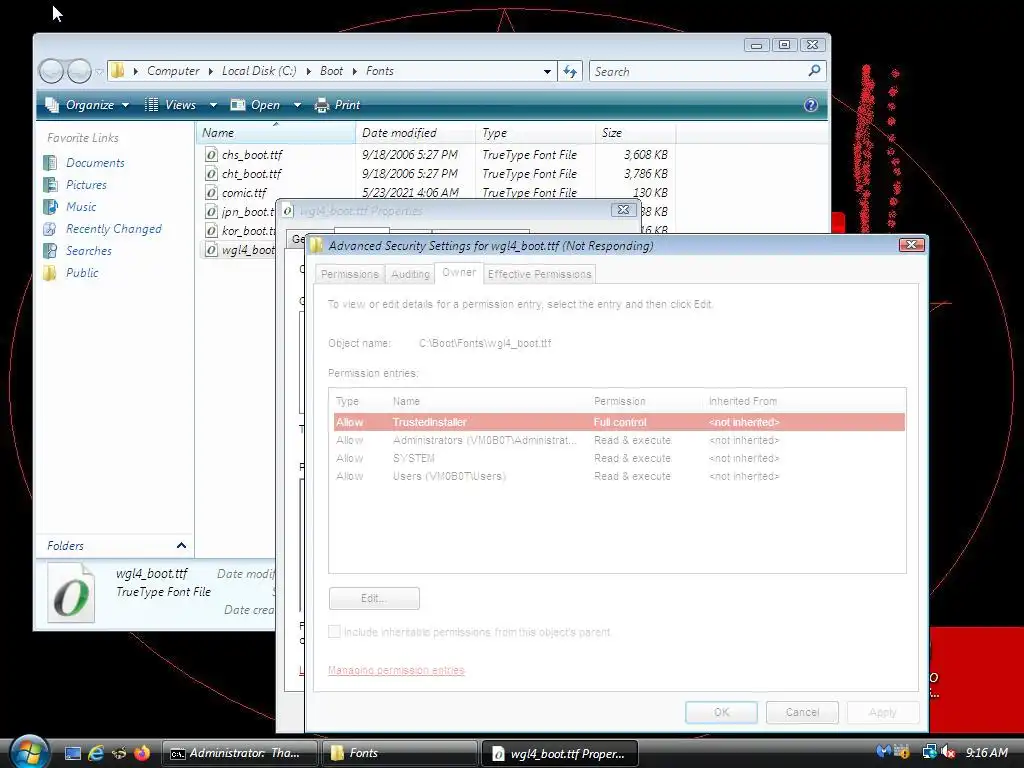Click Computer breadcrumb in address bar
1024x768 pixels.
[x=173, y=71]
